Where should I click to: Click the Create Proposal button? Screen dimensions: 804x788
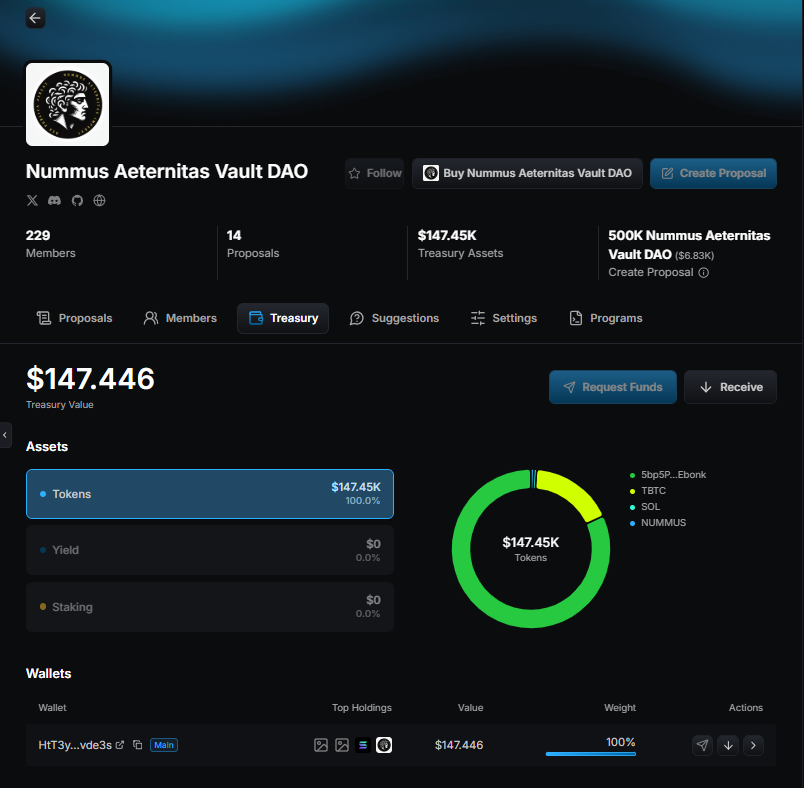tap(714, 173)
